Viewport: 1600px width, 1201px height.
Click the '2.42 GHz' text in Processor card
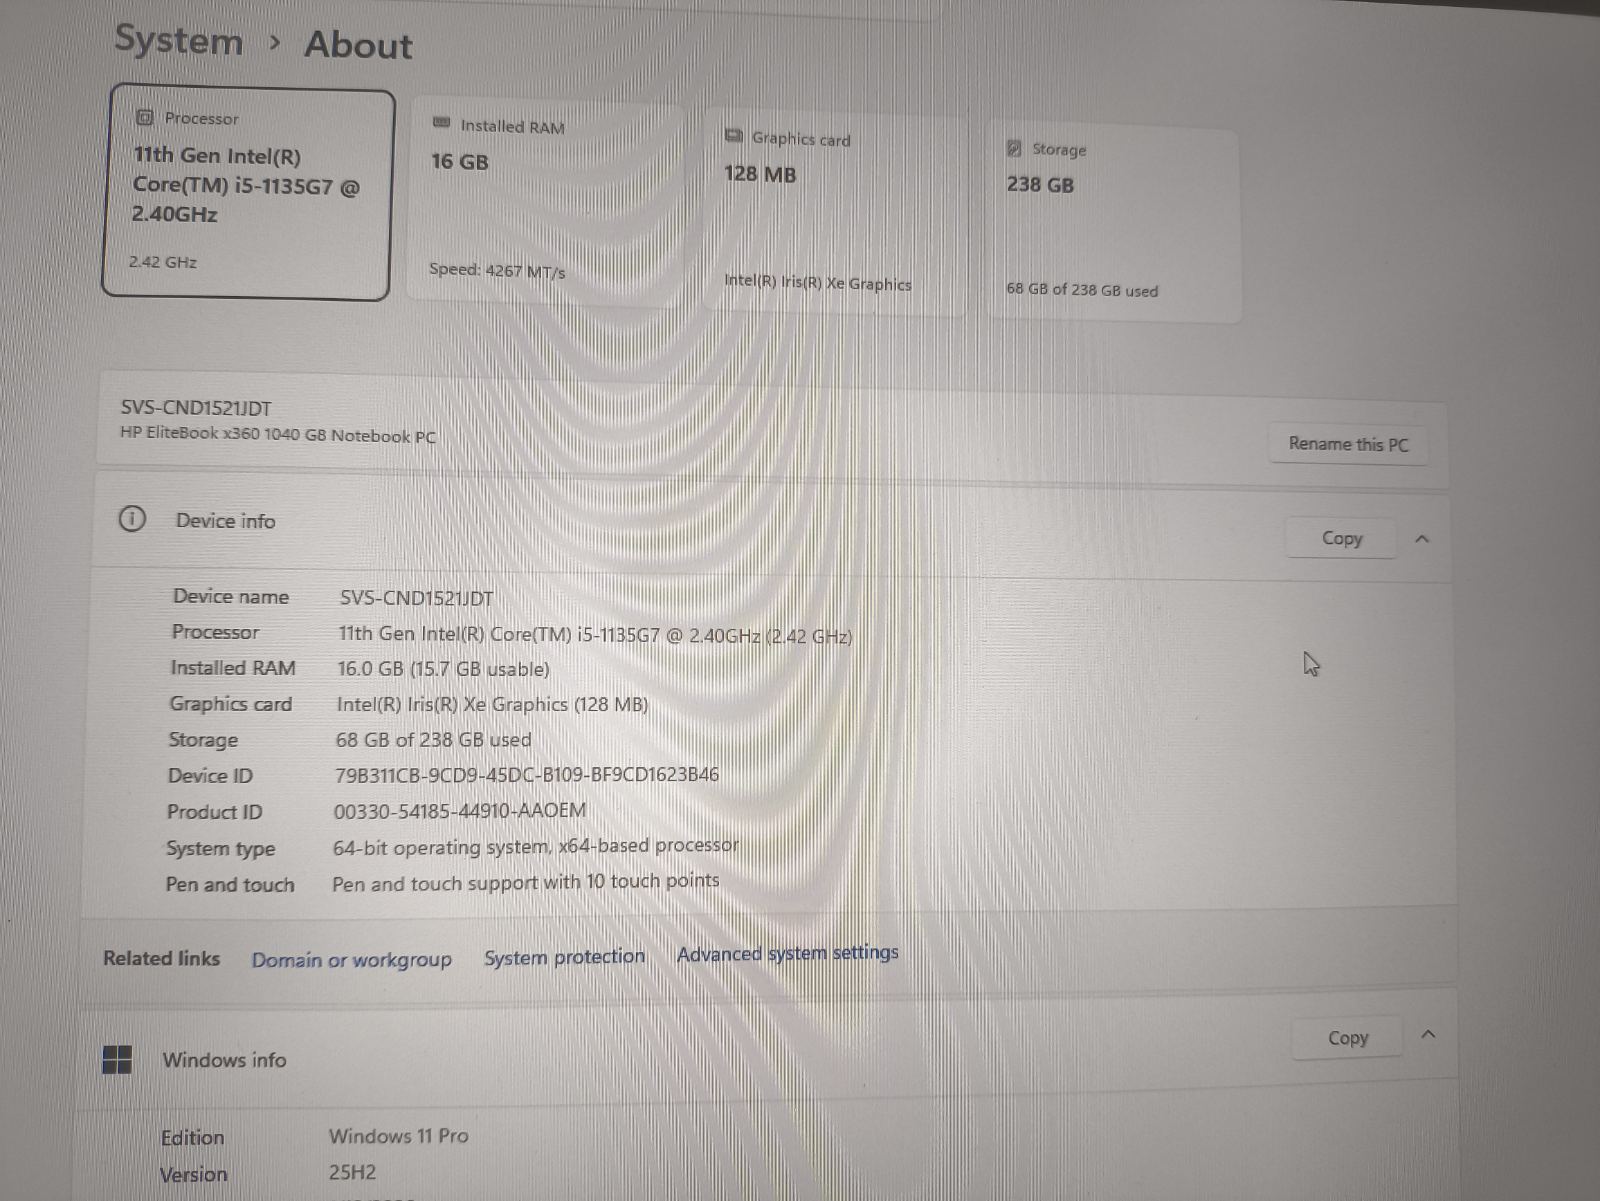(x=162, y=262)
